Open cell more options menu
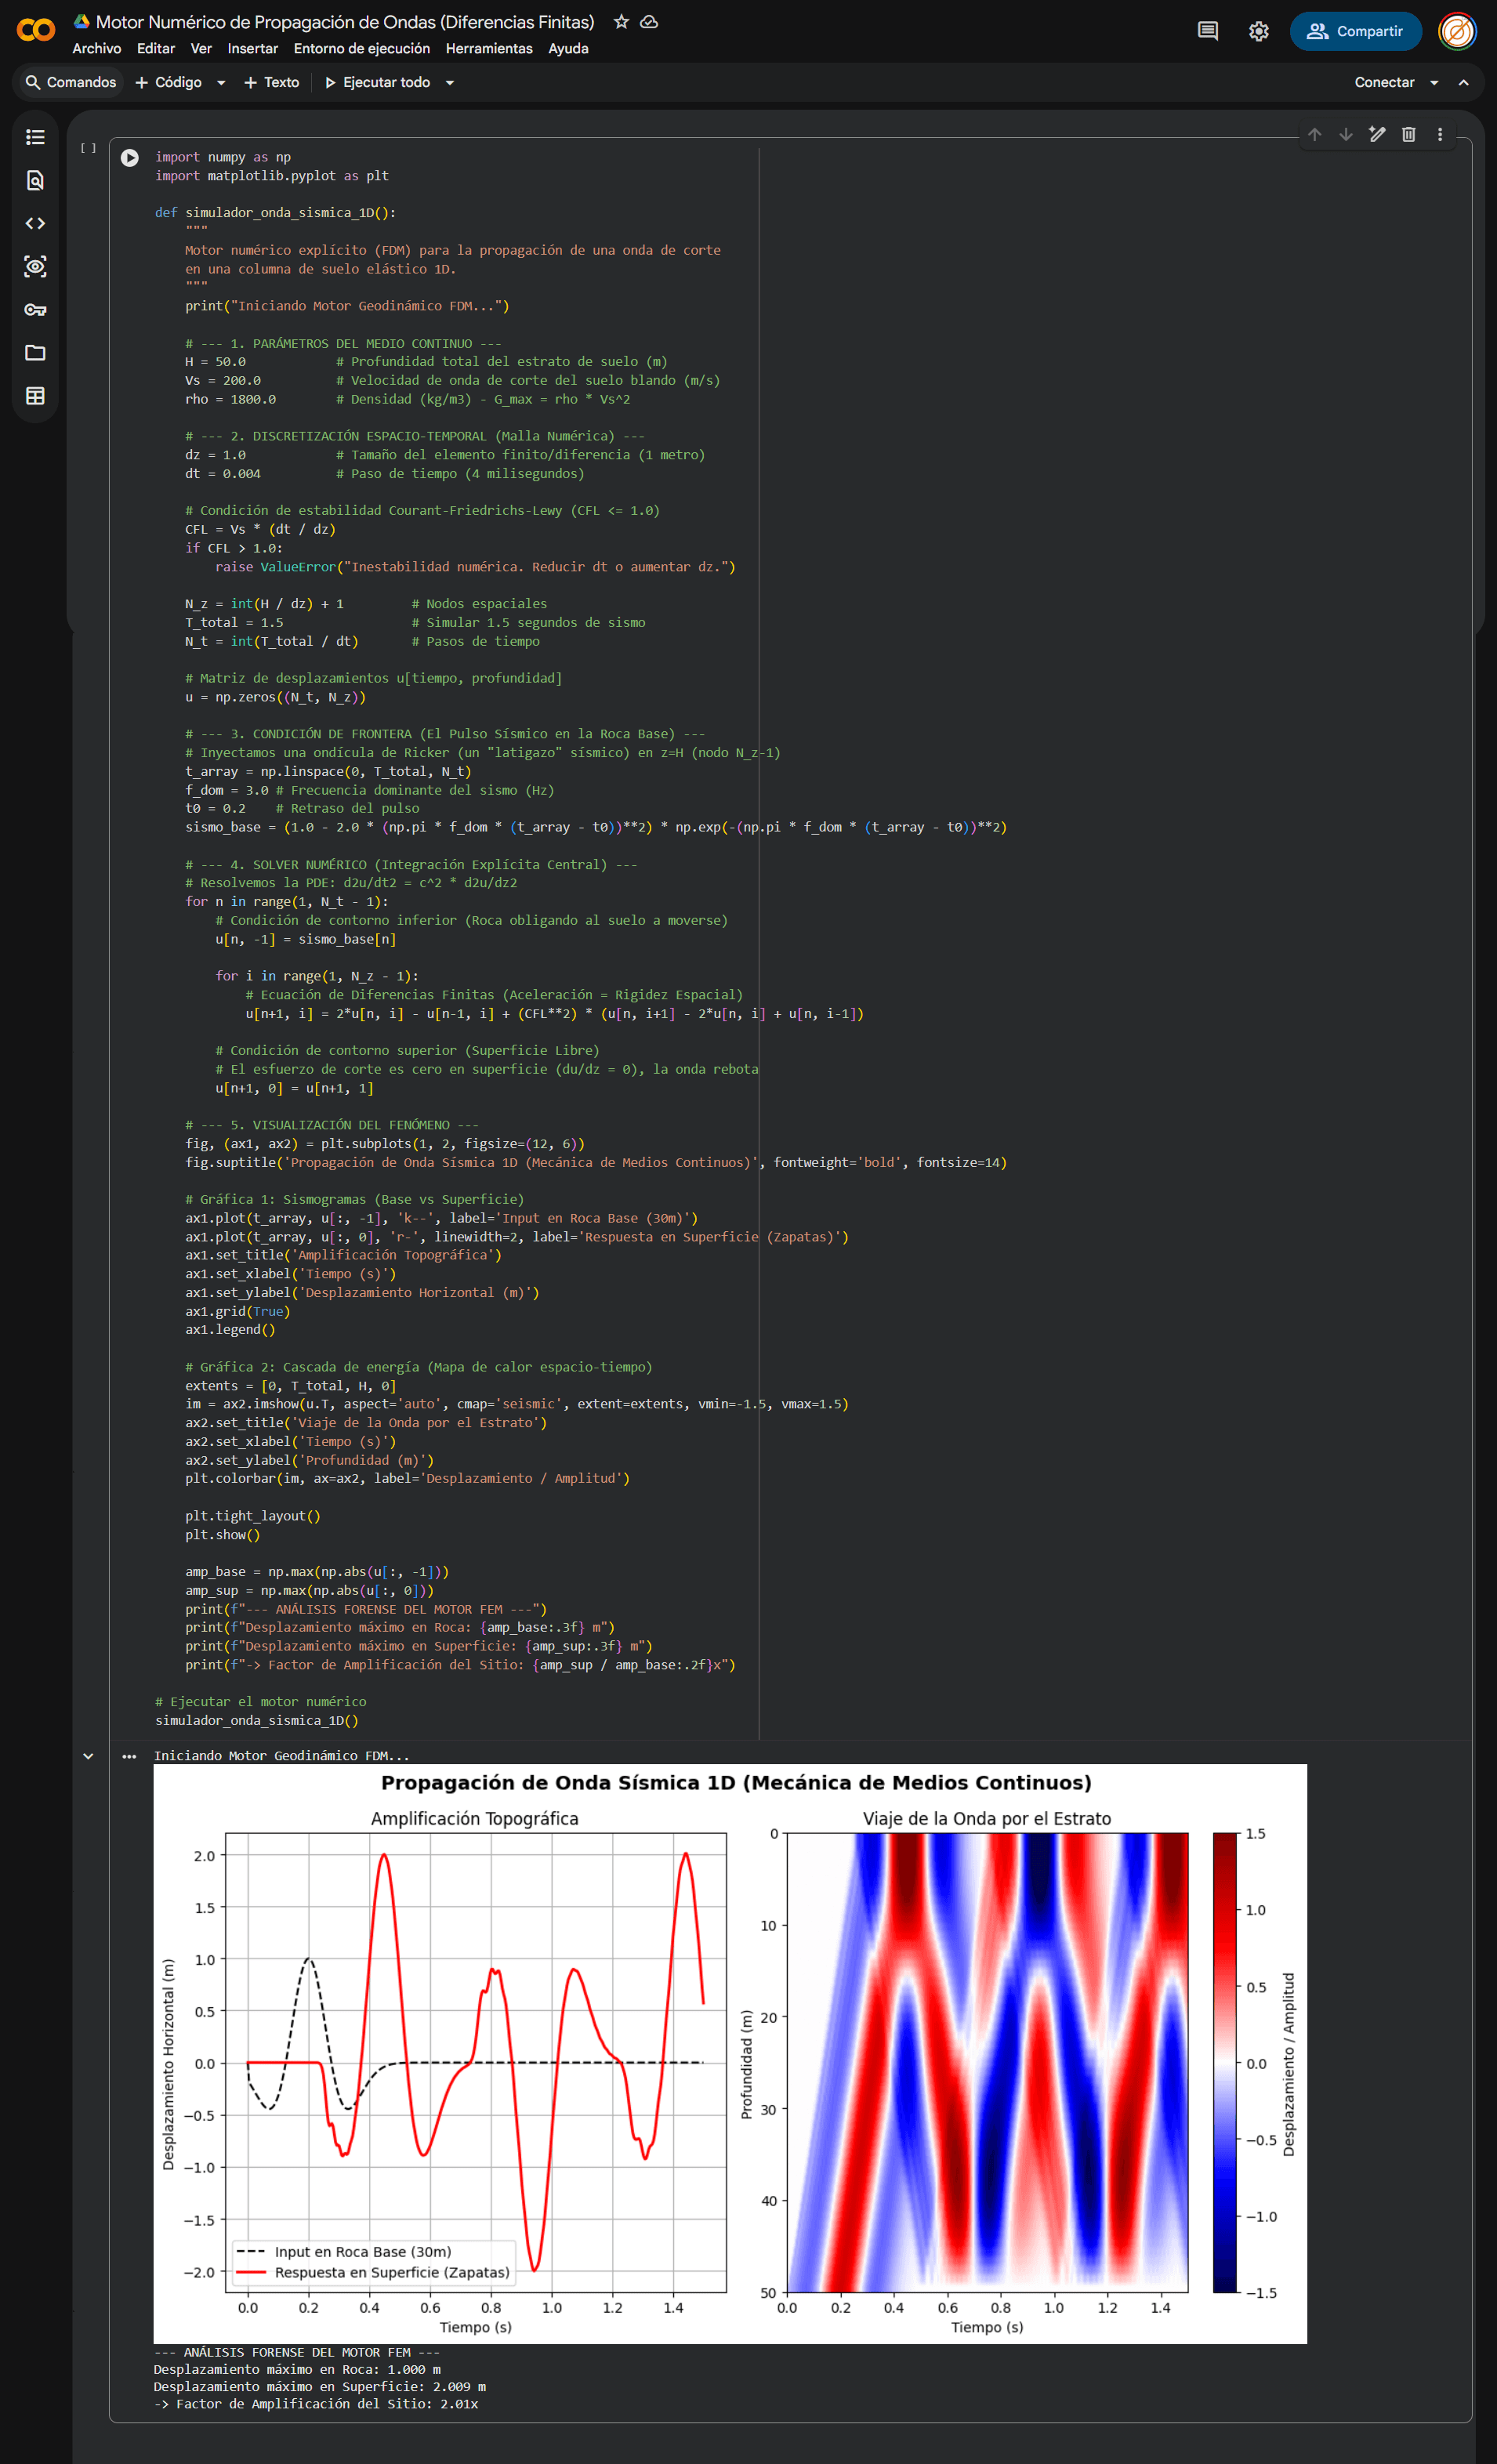1497x2464 pixels. pos(1440,134)
